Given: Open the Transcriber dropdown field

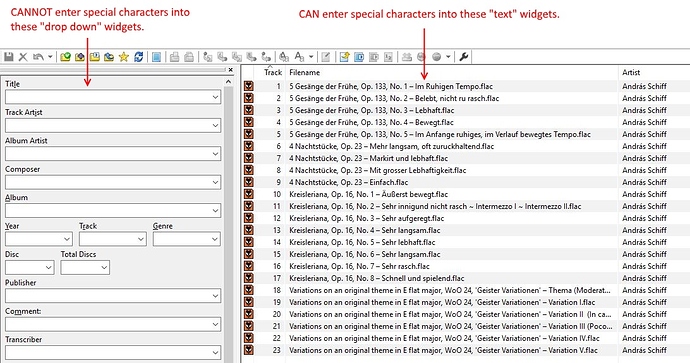Looking at the screenshot, I should [x=113, y=352].
